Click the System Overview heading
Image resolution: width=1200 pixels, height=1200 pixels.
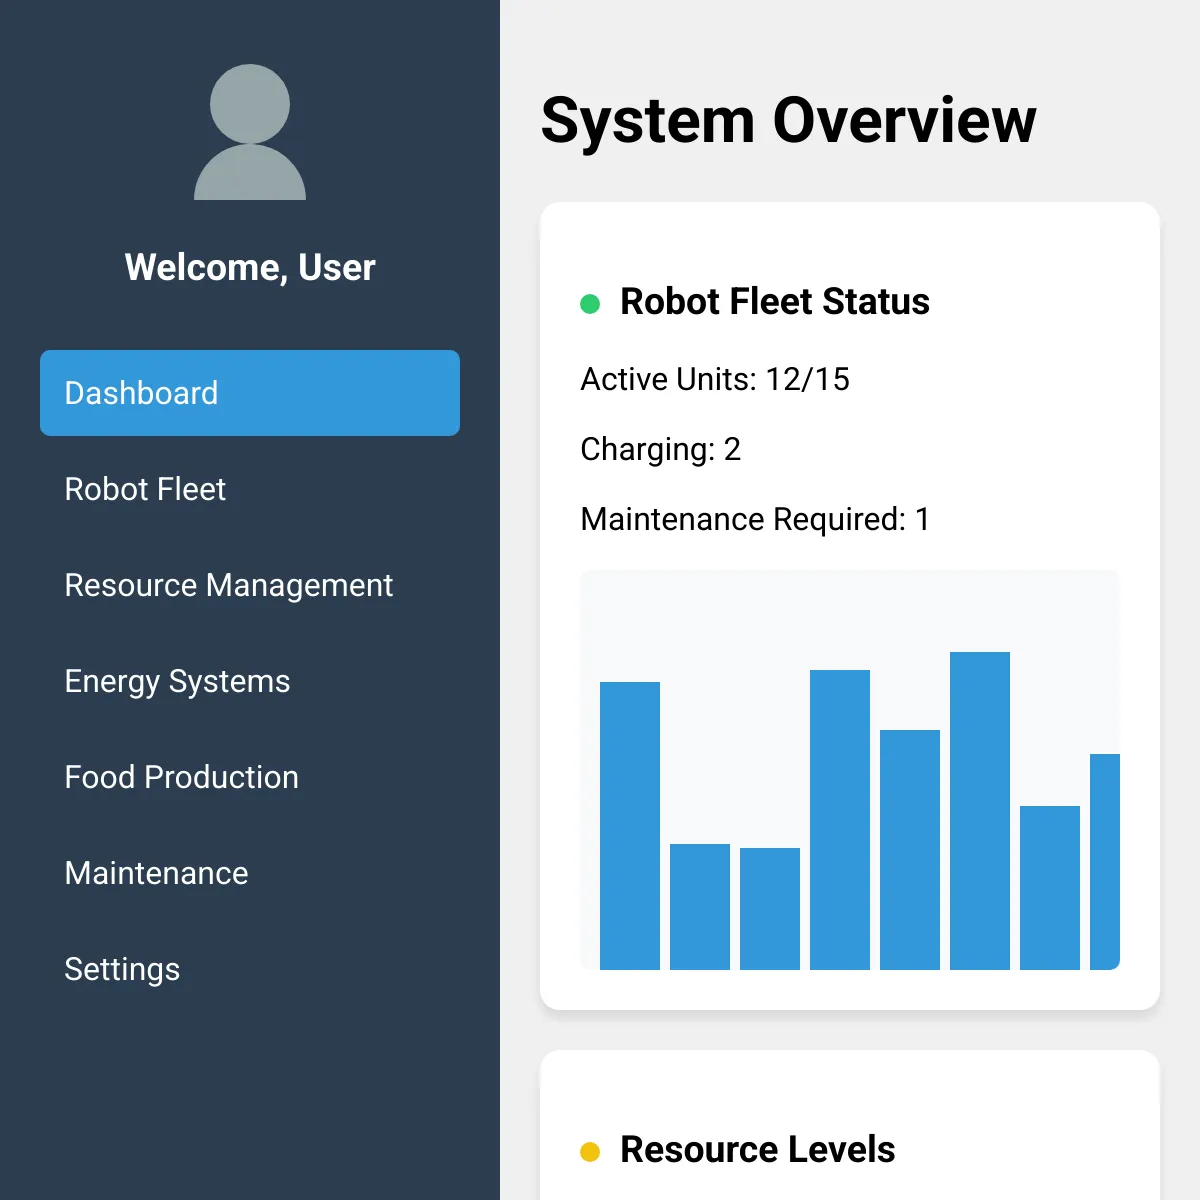[788, 120]
